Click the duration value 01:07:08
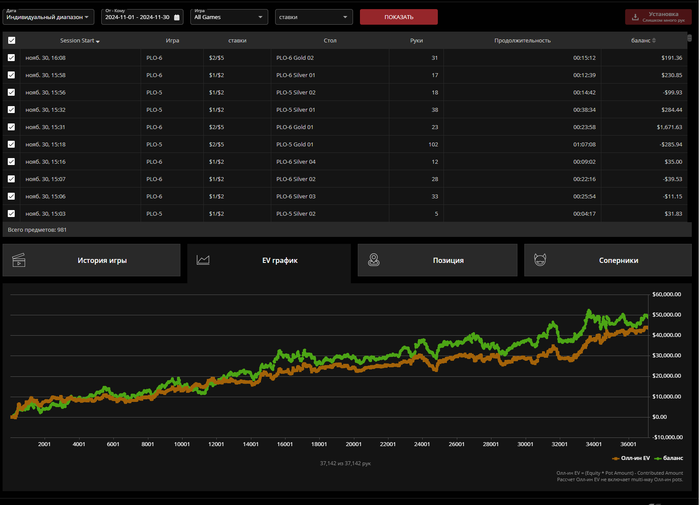The width and height of the screenshot is (700, 505). tap(584, 145)
